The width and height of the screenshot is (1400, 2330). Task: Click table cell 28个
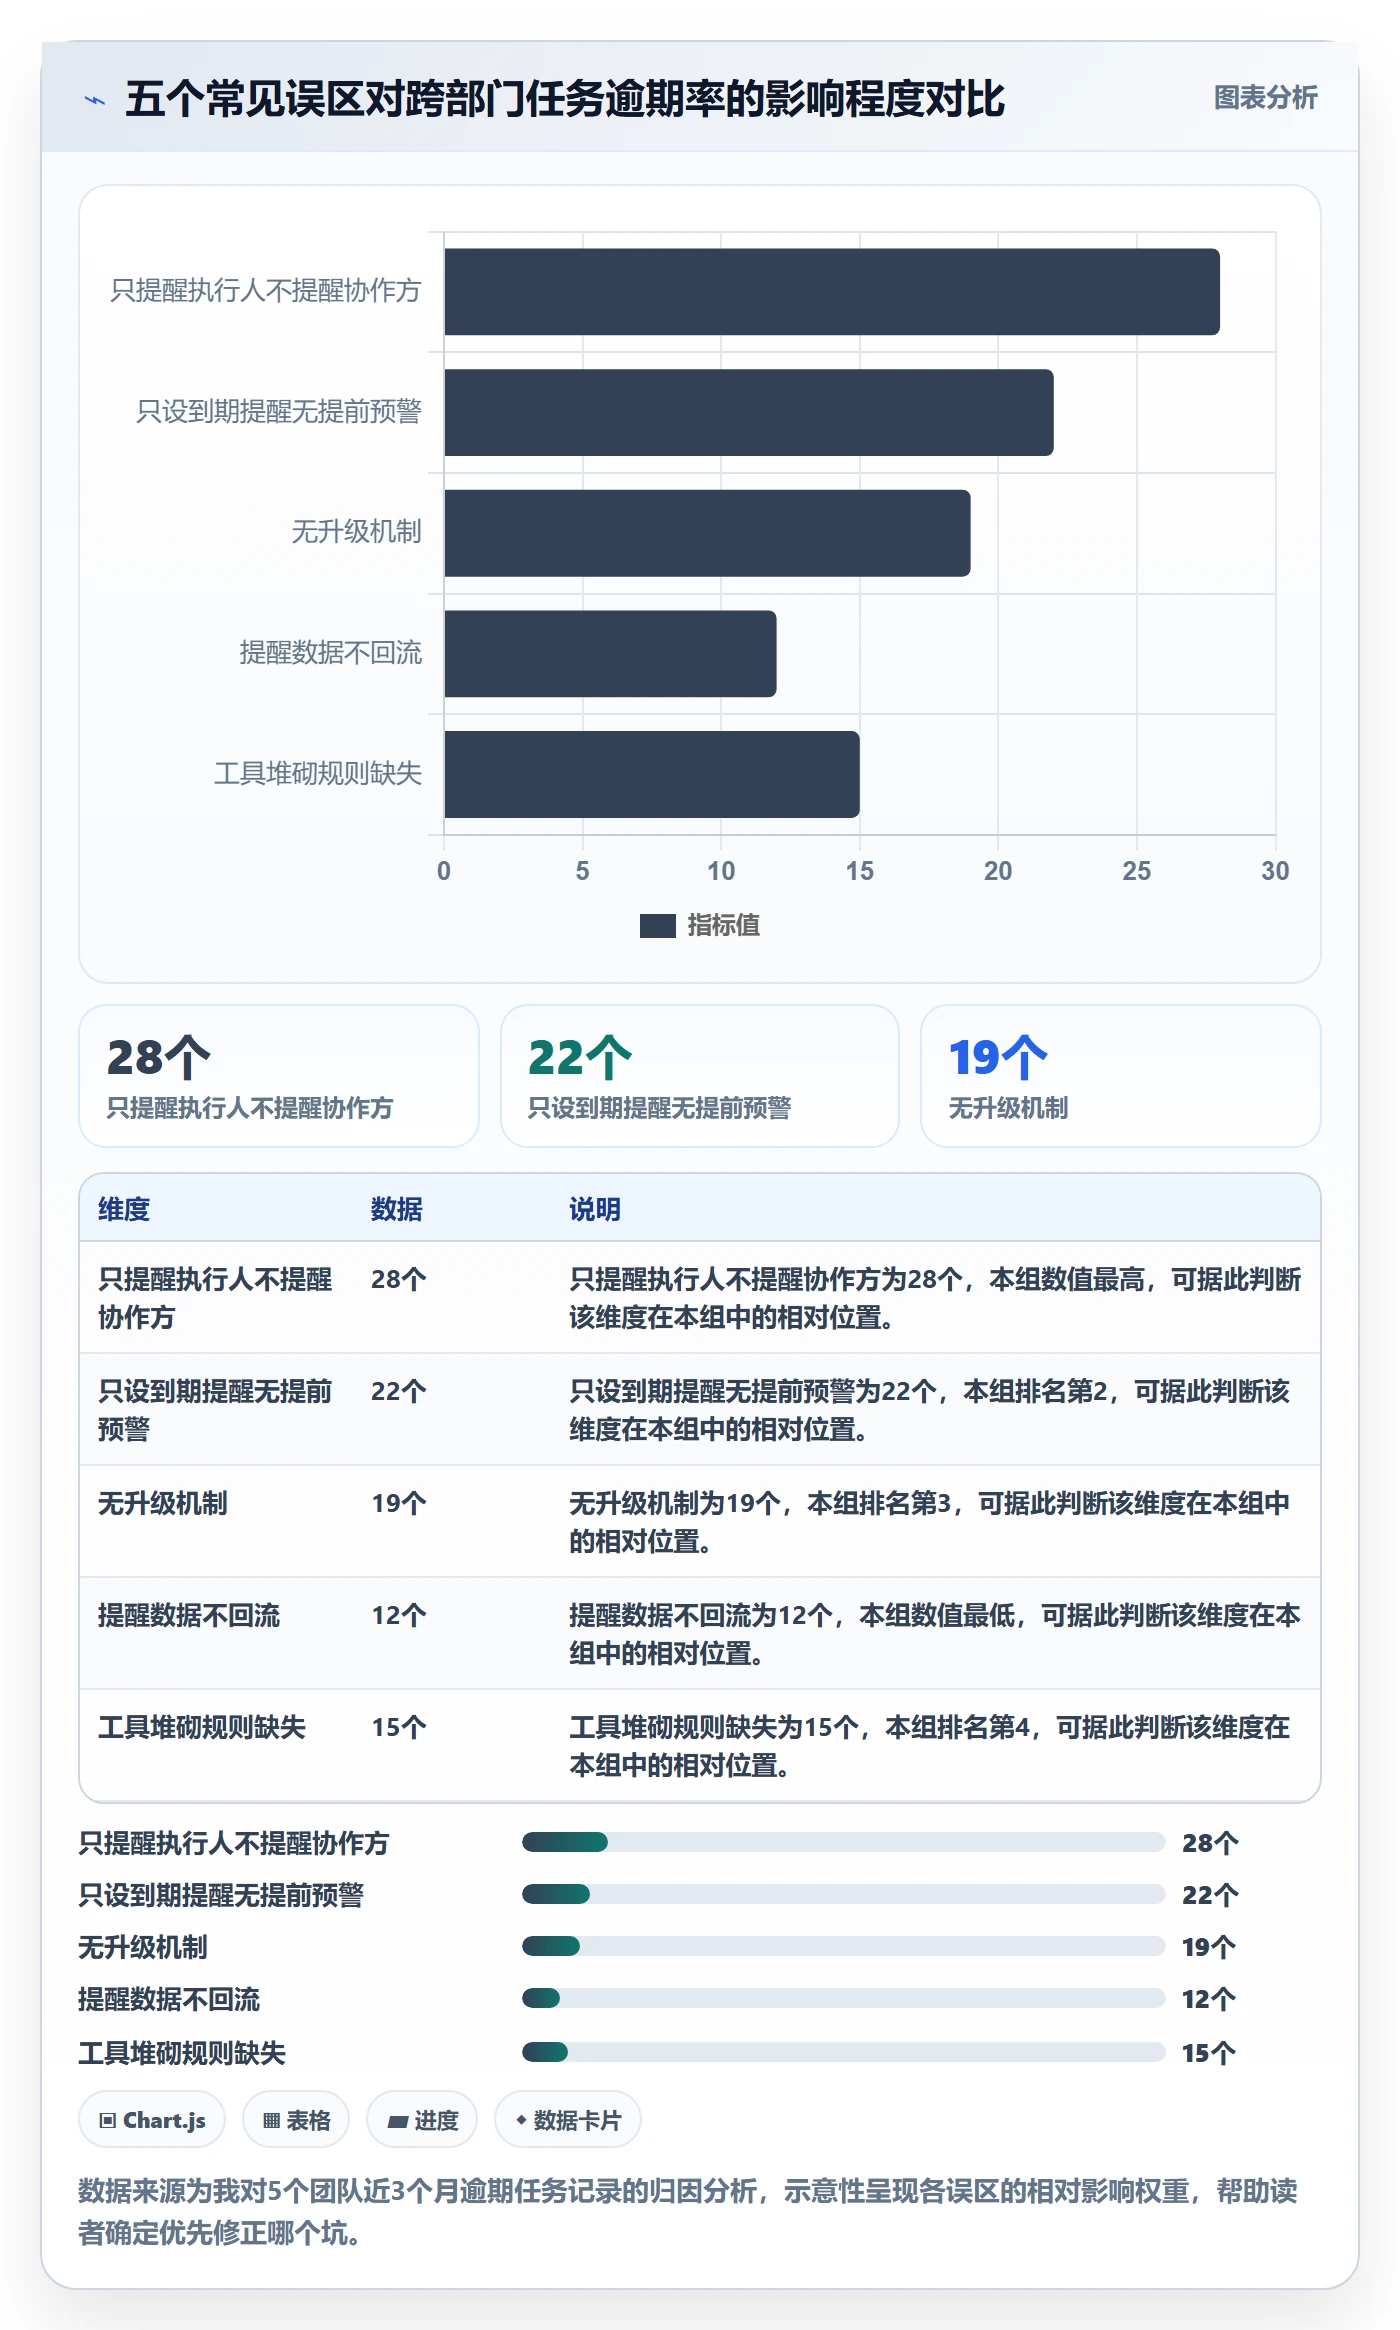pos(399,1279)
